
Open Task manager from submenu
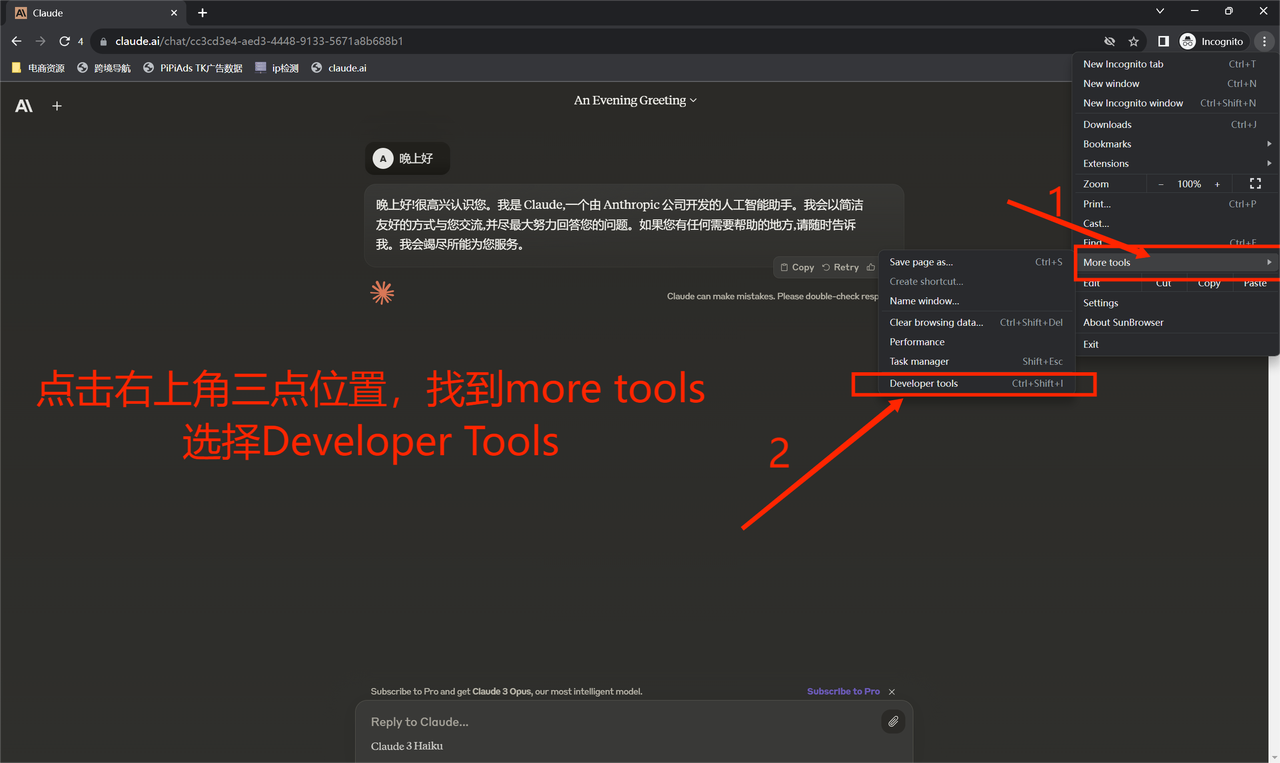(x=976, y=362)
